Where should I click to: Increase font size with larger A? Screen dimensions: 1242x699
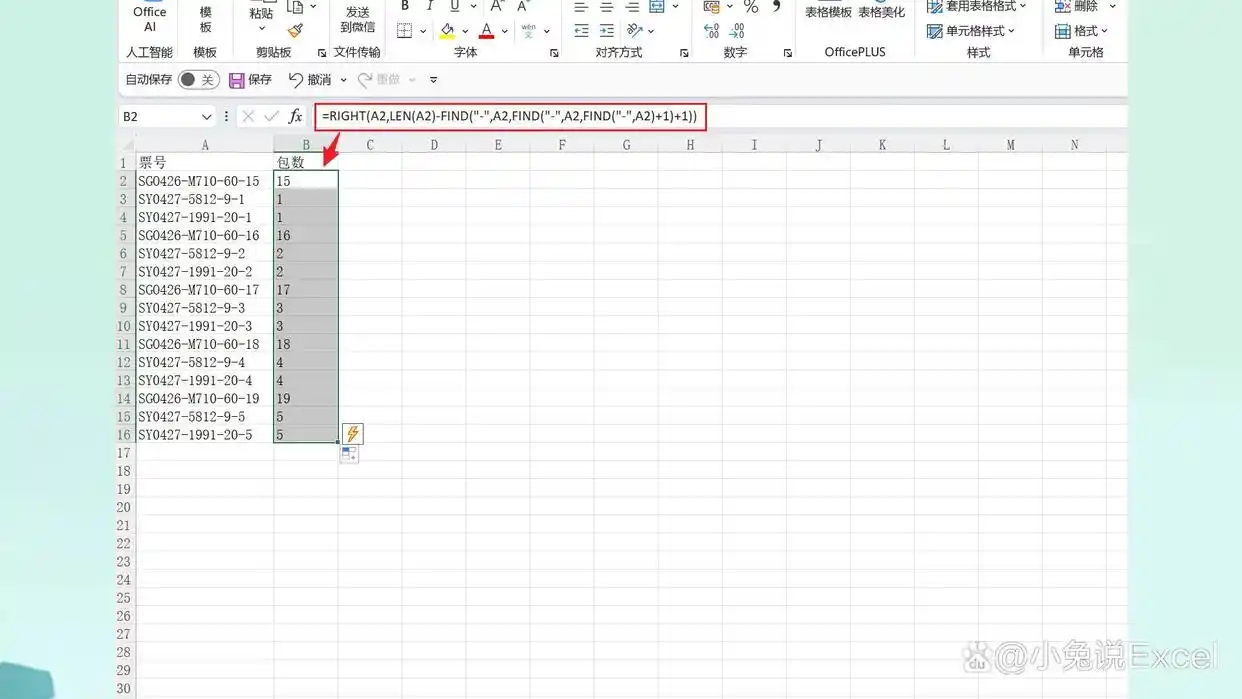(496, 6)
